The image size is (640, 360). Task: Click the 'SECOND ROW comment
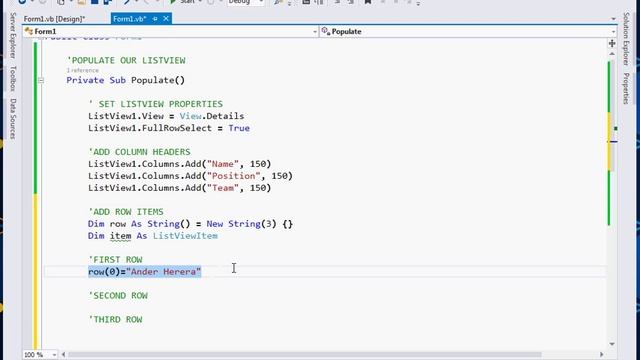tap(118, 296)
